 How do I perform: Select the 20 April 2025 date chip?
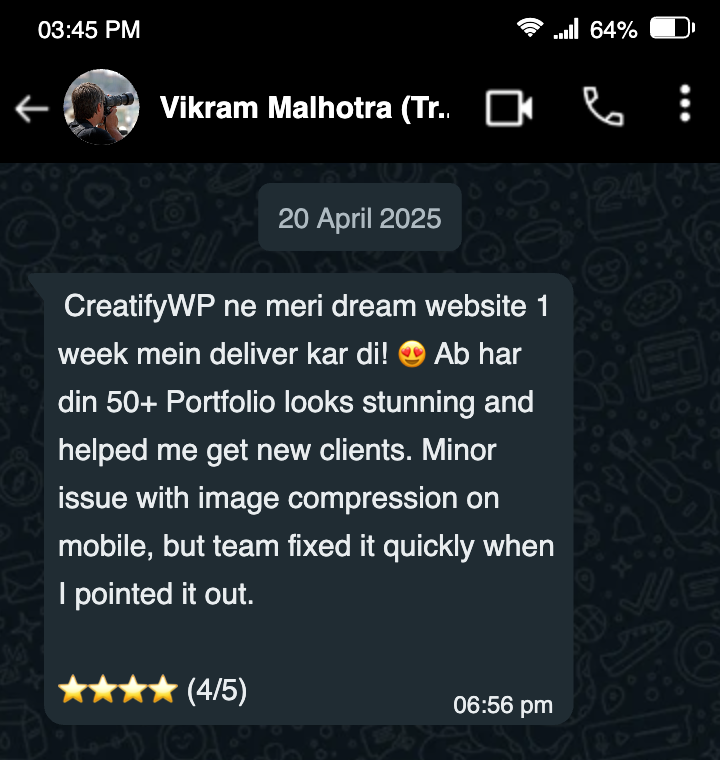360,218
